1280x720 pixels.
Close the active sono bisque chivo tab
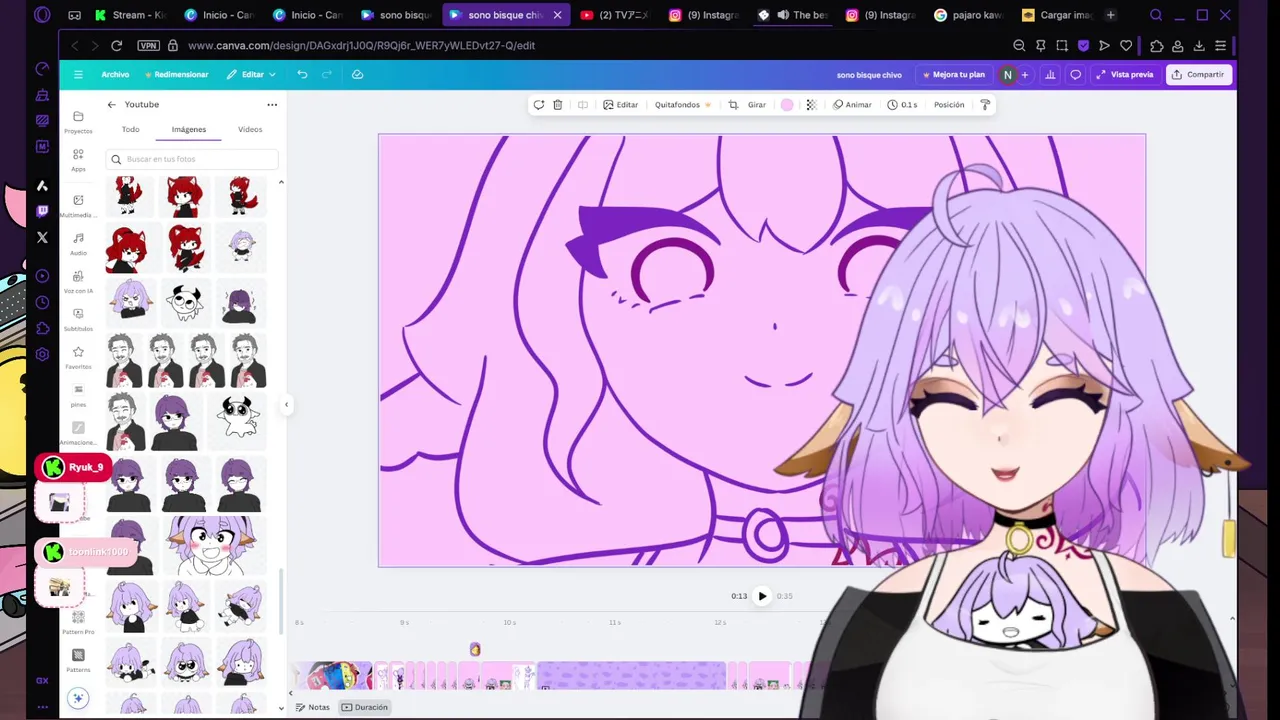557,15
